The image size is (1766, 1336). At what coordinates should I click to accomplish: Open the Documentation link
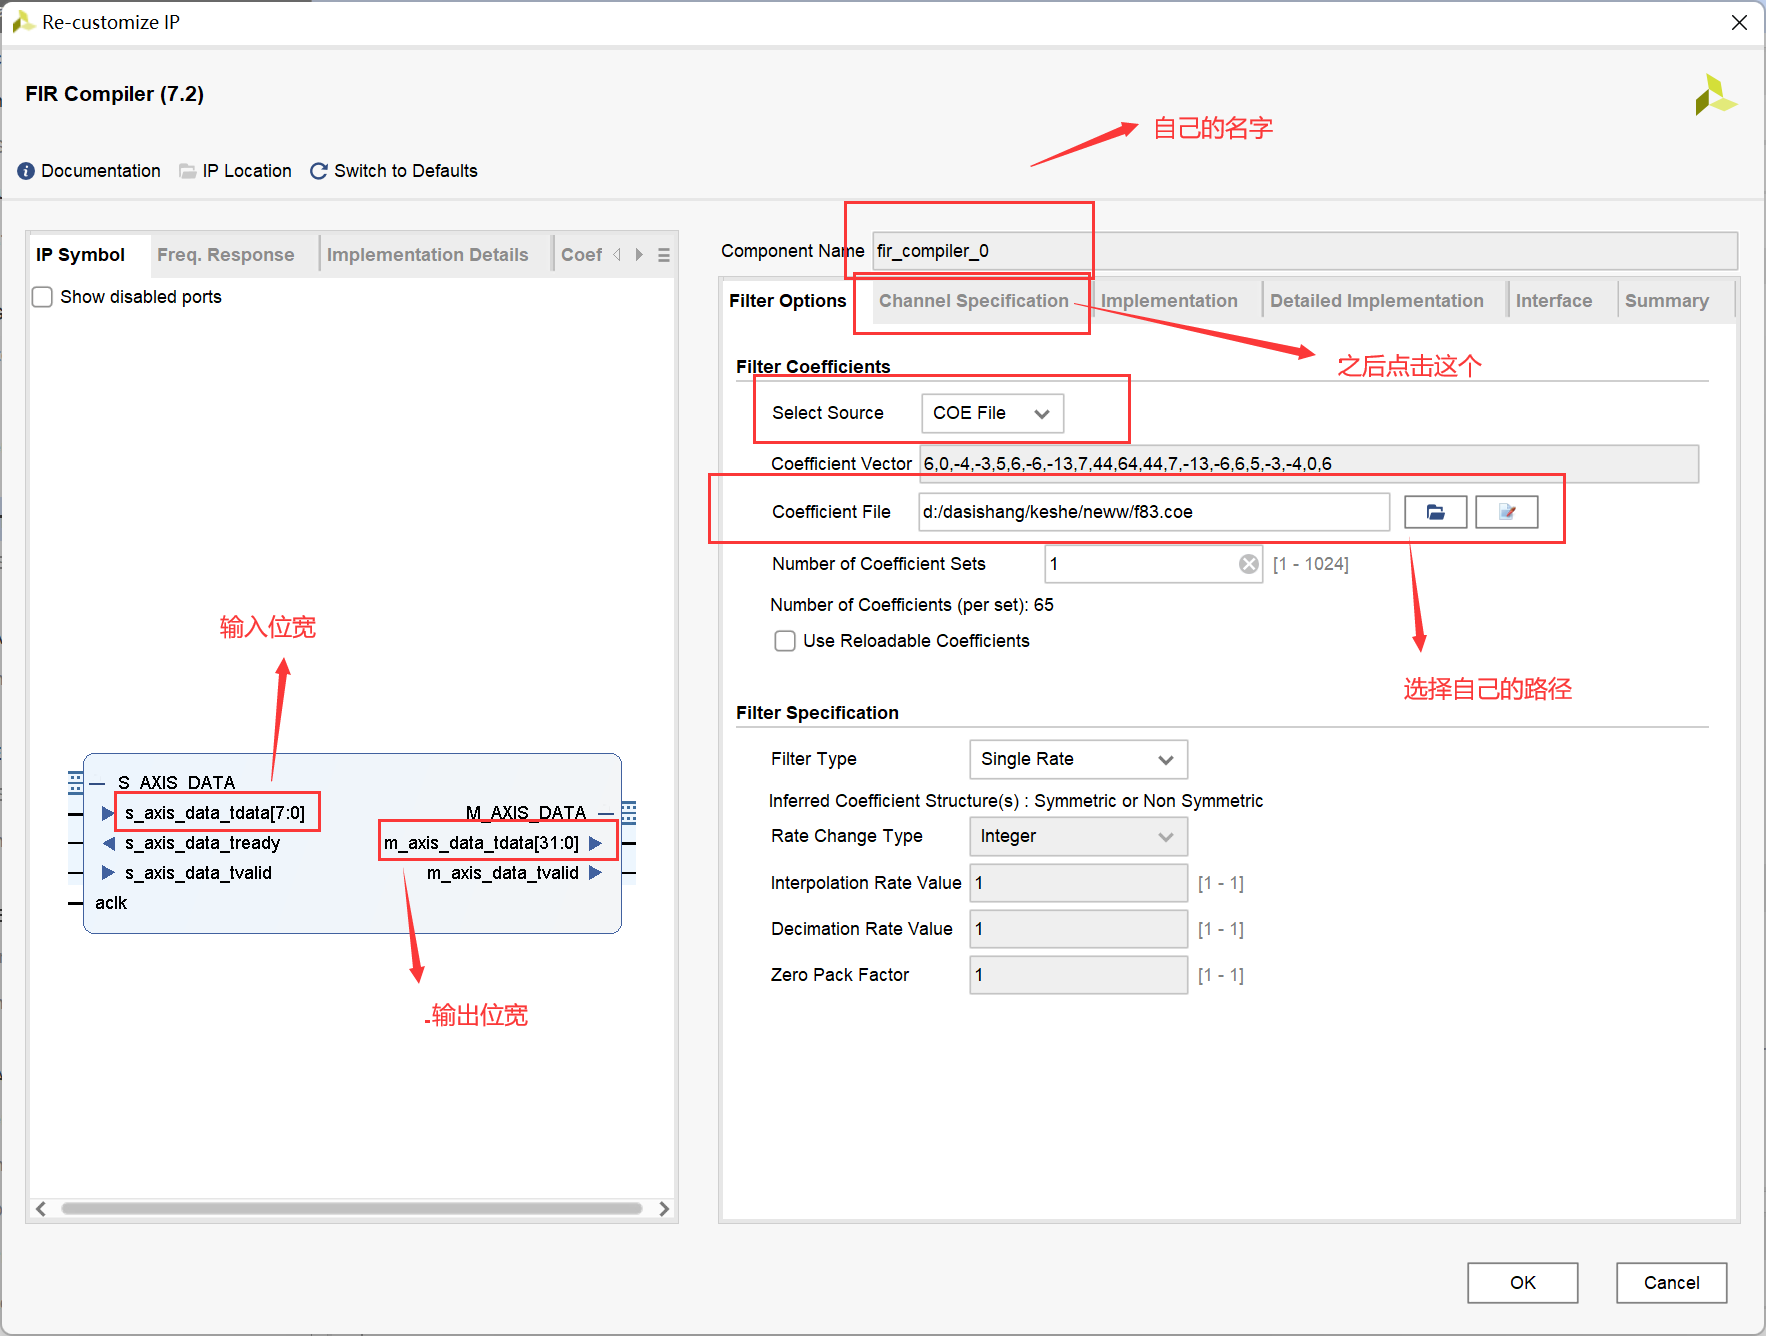tap(101, 171)
